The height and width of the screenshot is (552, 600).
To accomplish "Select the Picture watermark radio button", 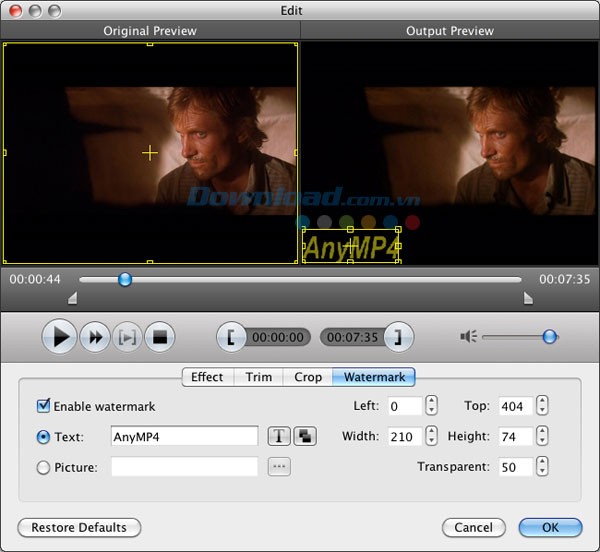I will pos(43,467).
